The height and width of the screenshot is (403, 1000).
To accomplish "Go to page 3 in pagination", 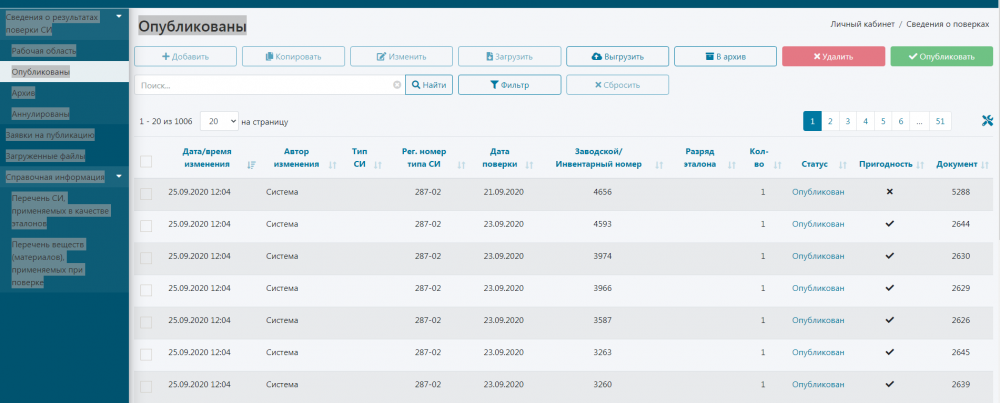I will (x=847, y=121).
